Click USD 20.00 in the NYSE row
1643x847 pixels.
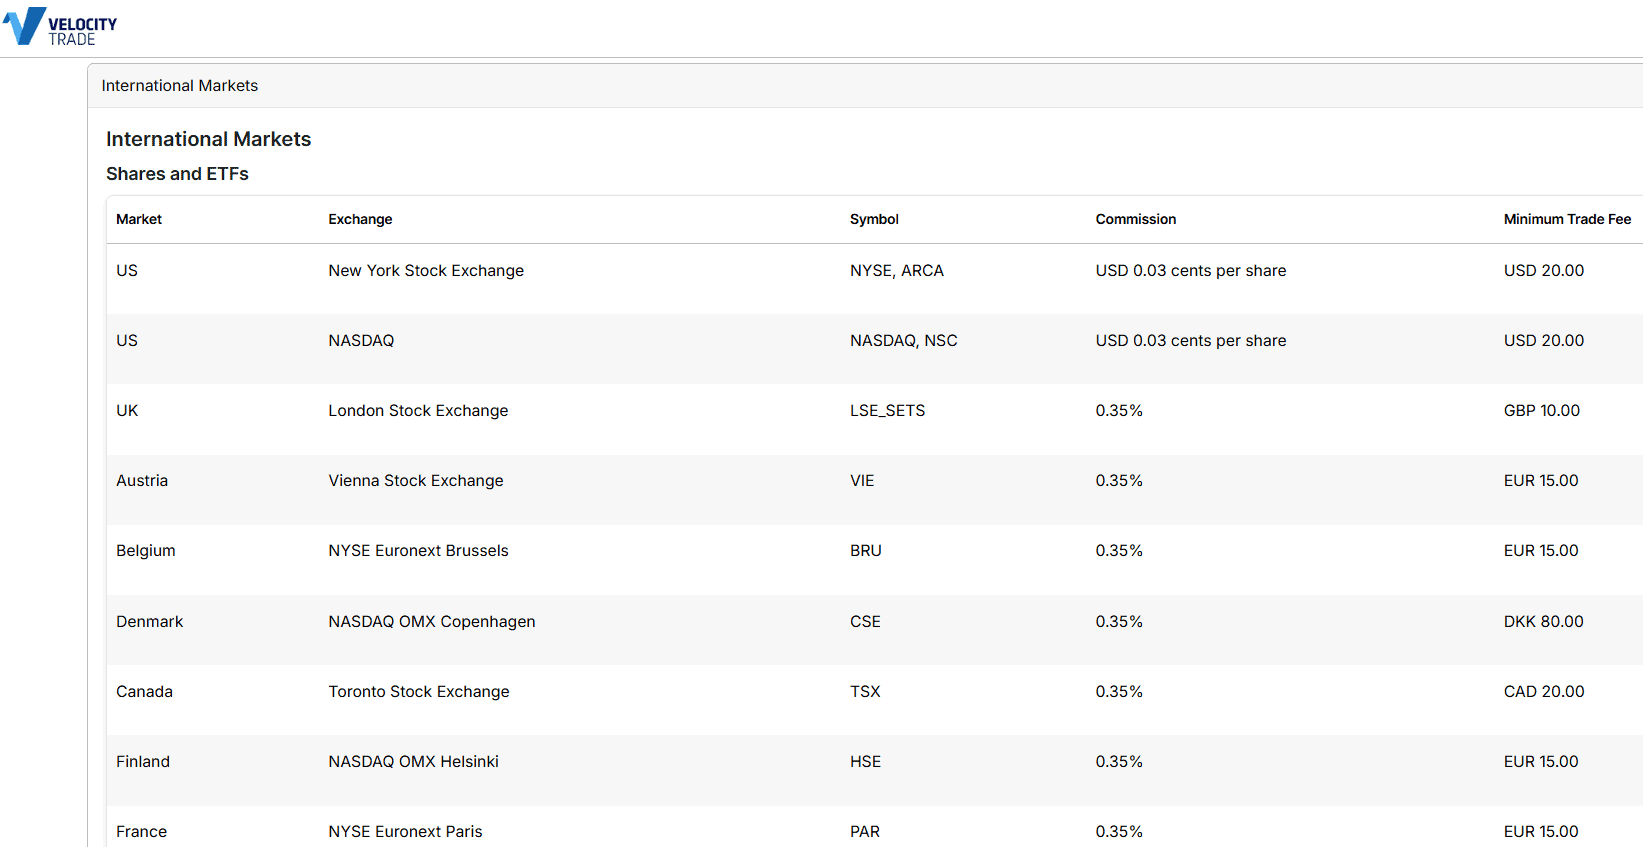point(1544,271)
